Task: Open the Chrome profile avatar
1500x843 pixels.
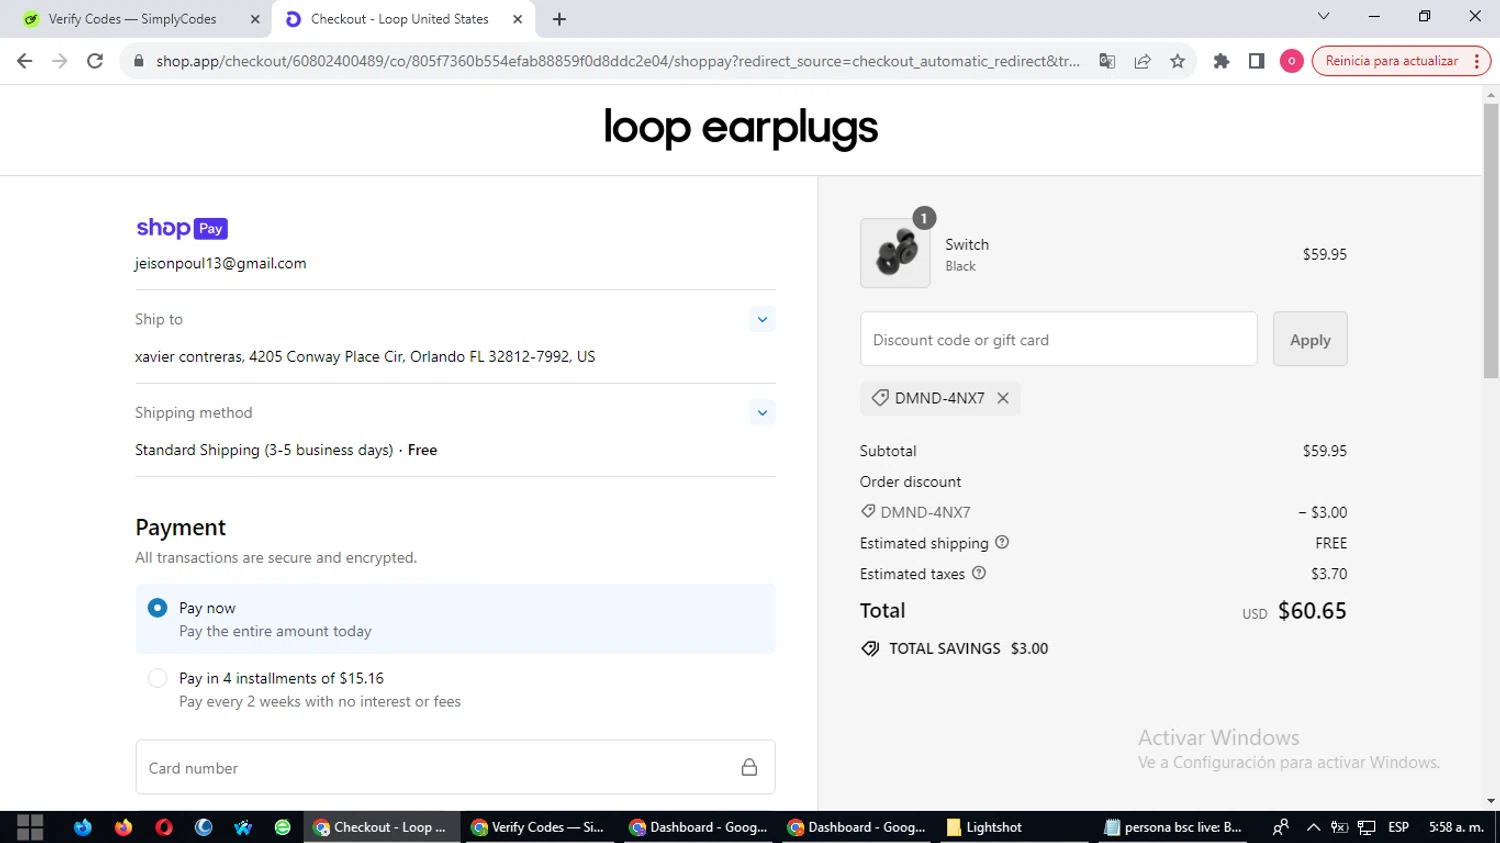Action: pyautogui.click(x=1291, y=61)
